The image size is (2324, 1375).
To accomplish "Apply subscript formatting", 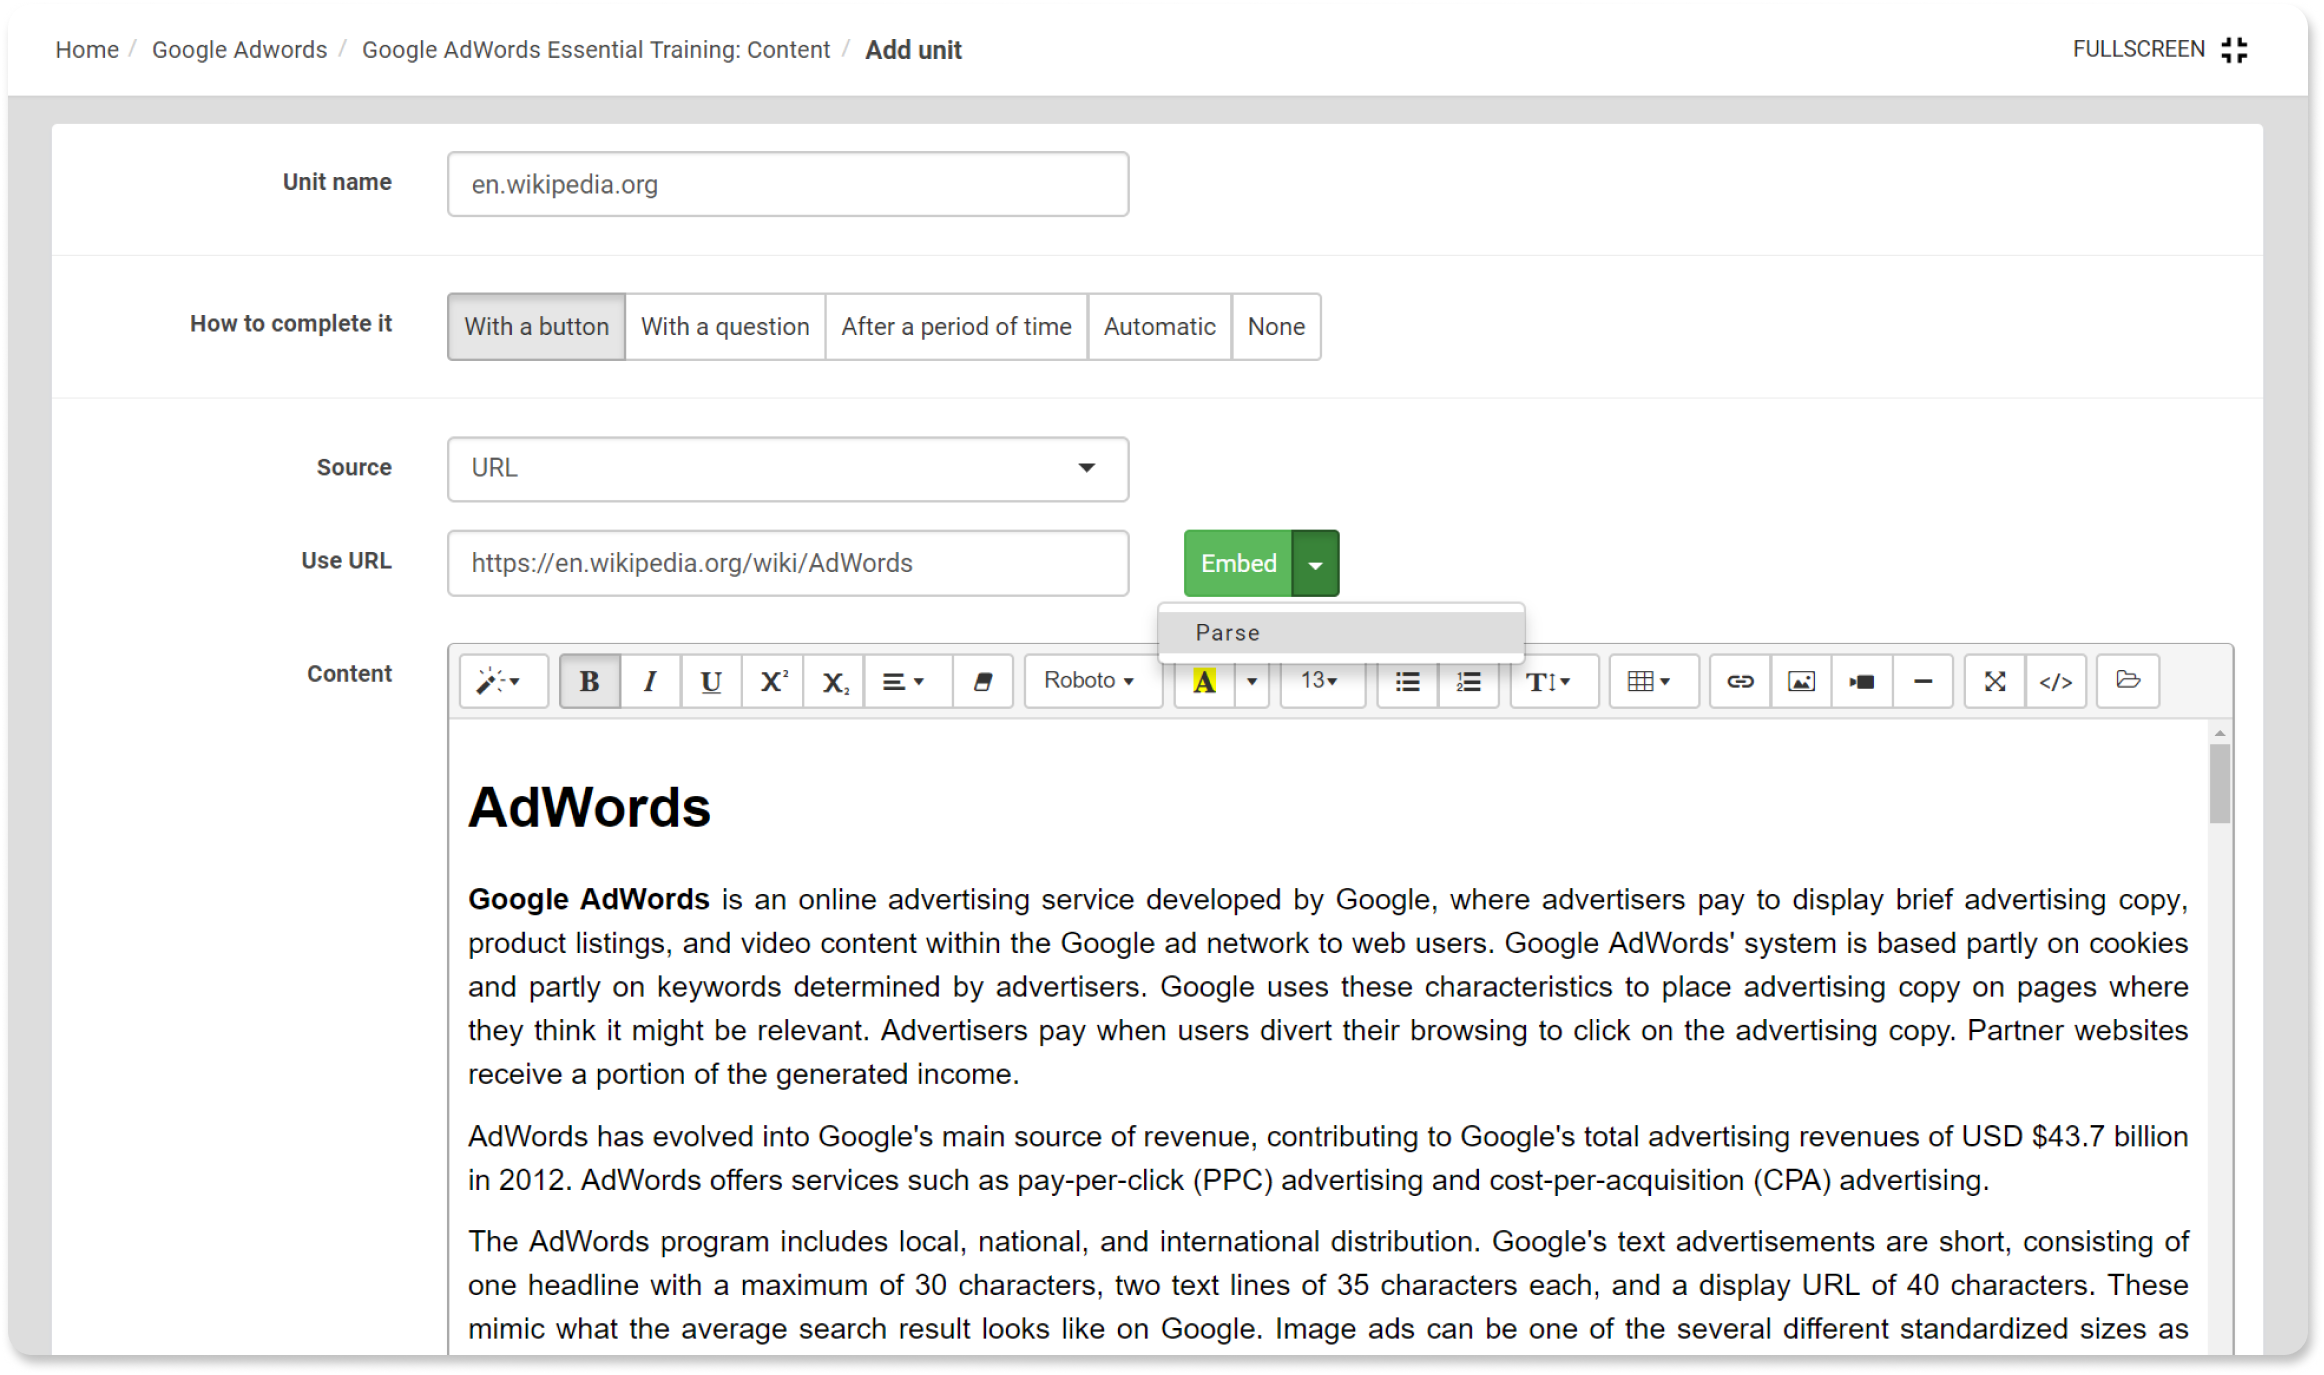I will pyautogui.click(x=834, y=681).
